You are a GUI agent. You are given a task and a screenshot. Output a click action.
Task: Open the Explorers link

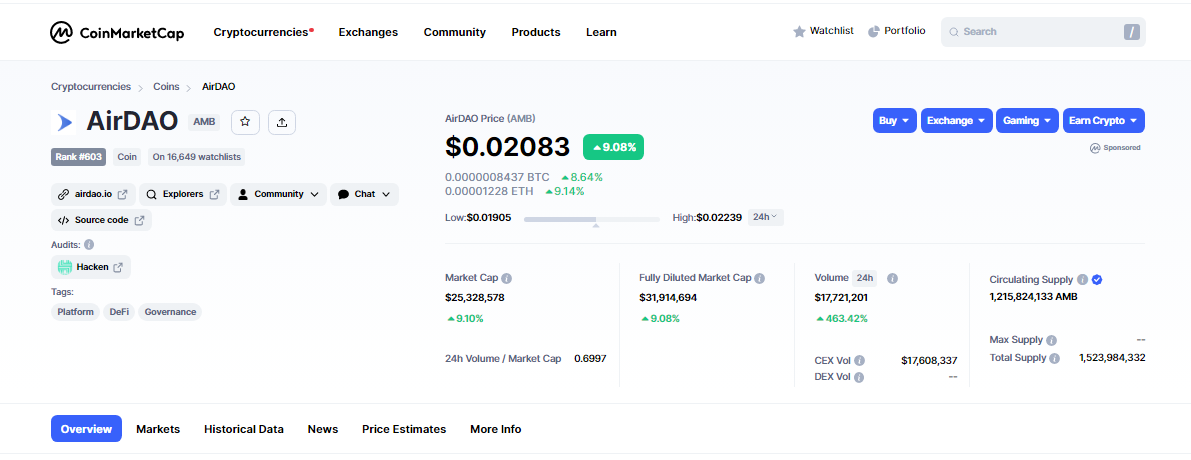pyautogui.click(x=183, y=194)
